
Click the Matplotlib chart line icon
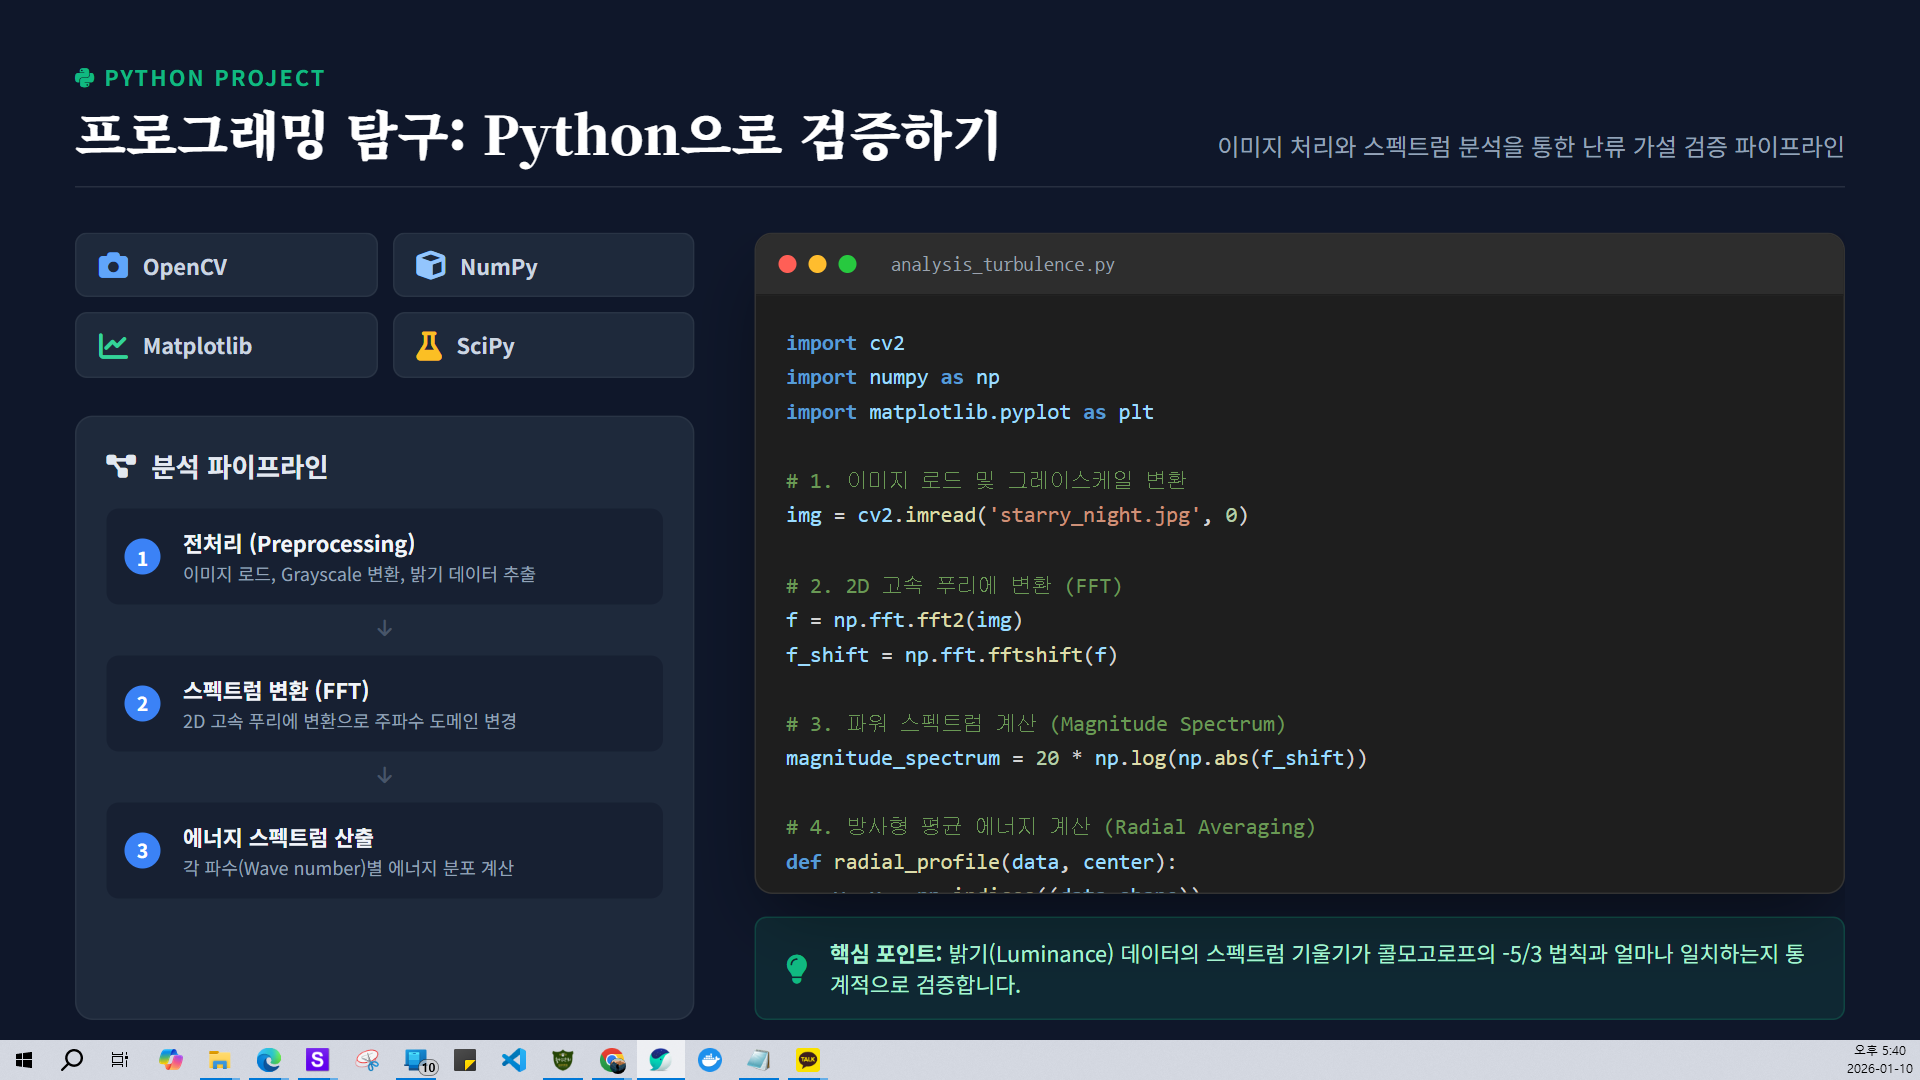point(113,346)
